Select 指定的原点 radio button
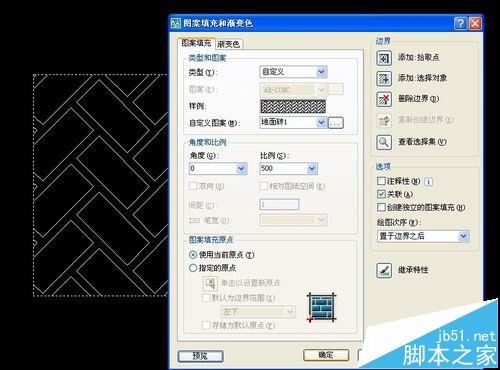 click(193, 268)
